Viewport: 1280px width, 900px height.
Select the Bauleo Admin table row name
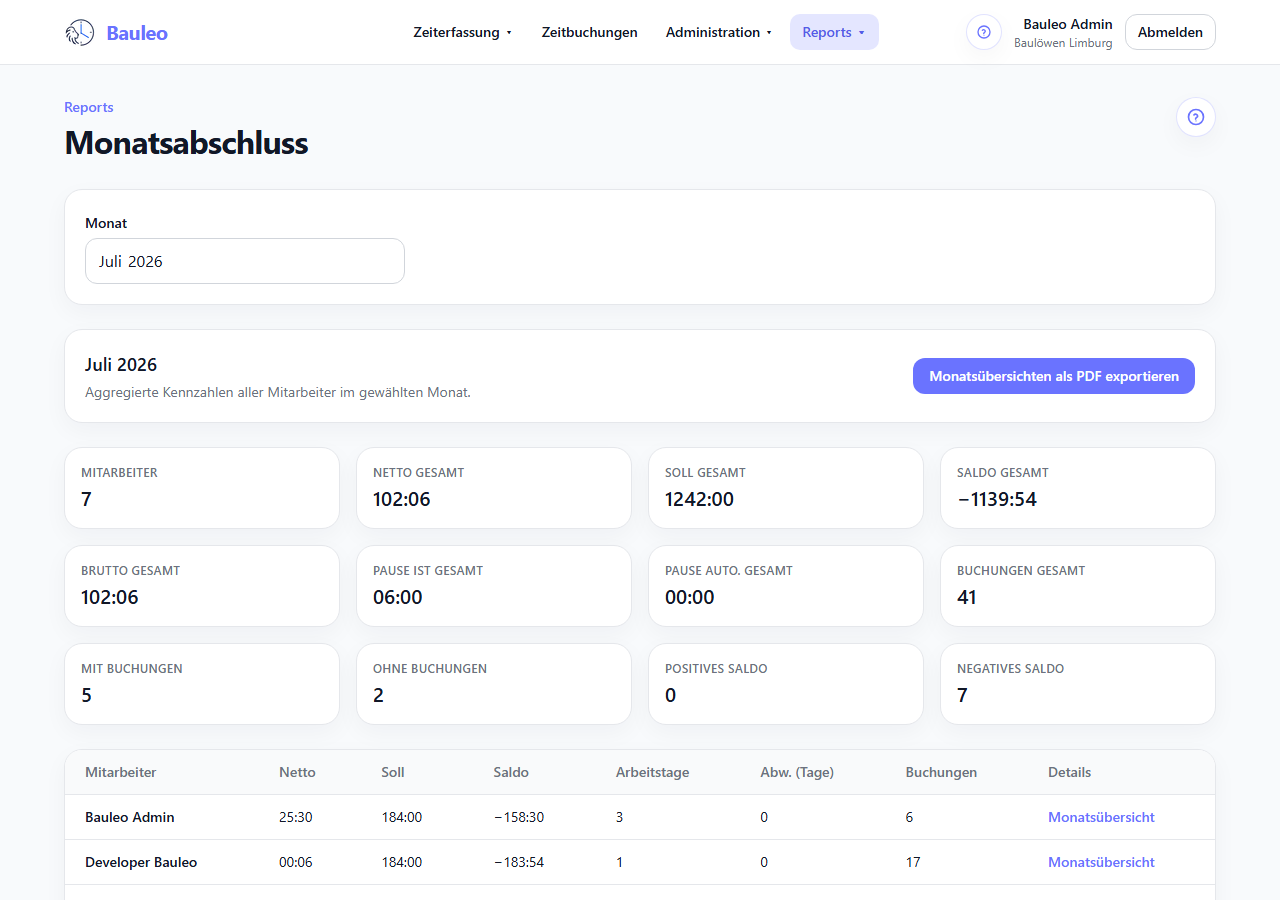pyautogui.click(x=130, y=817)
